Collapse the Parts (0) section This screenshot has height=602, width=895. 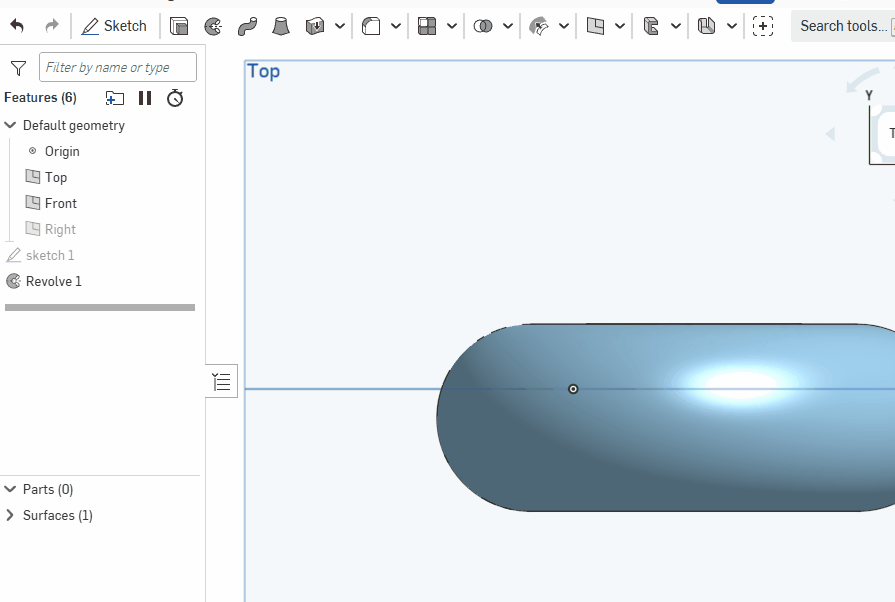click(x=11, y=490)
